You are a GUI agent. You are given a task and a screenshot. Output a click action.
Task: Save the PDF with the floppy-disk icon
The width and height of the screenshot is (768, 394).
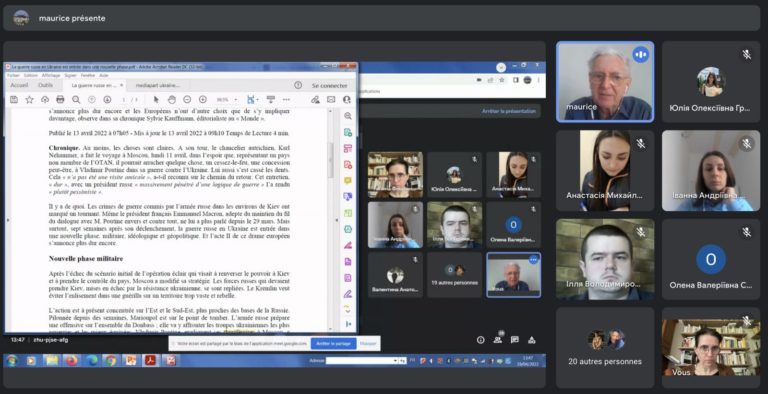coord(14,99)
